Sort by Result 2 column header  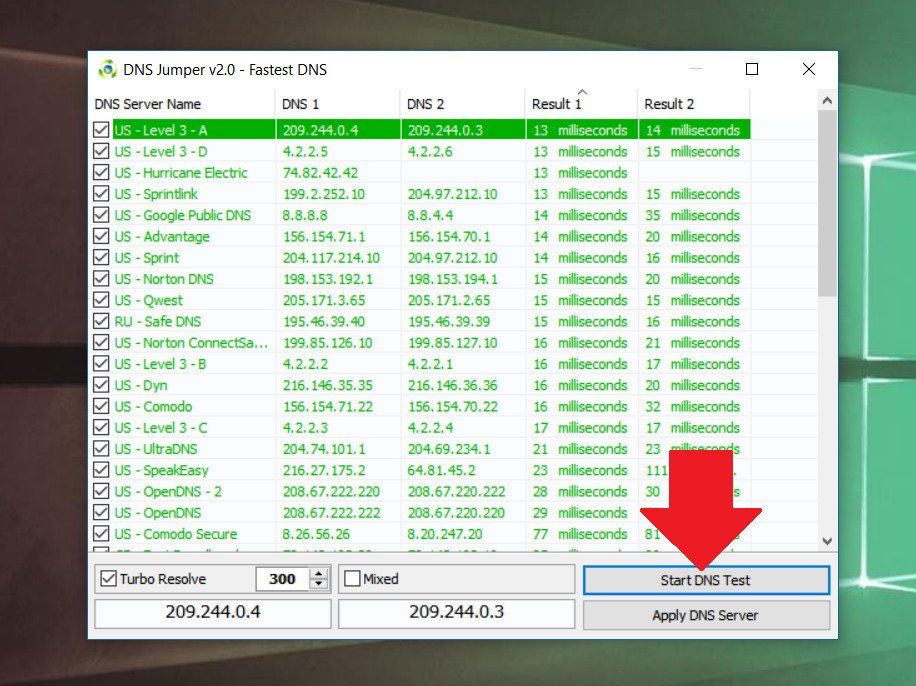coord(694,104)
